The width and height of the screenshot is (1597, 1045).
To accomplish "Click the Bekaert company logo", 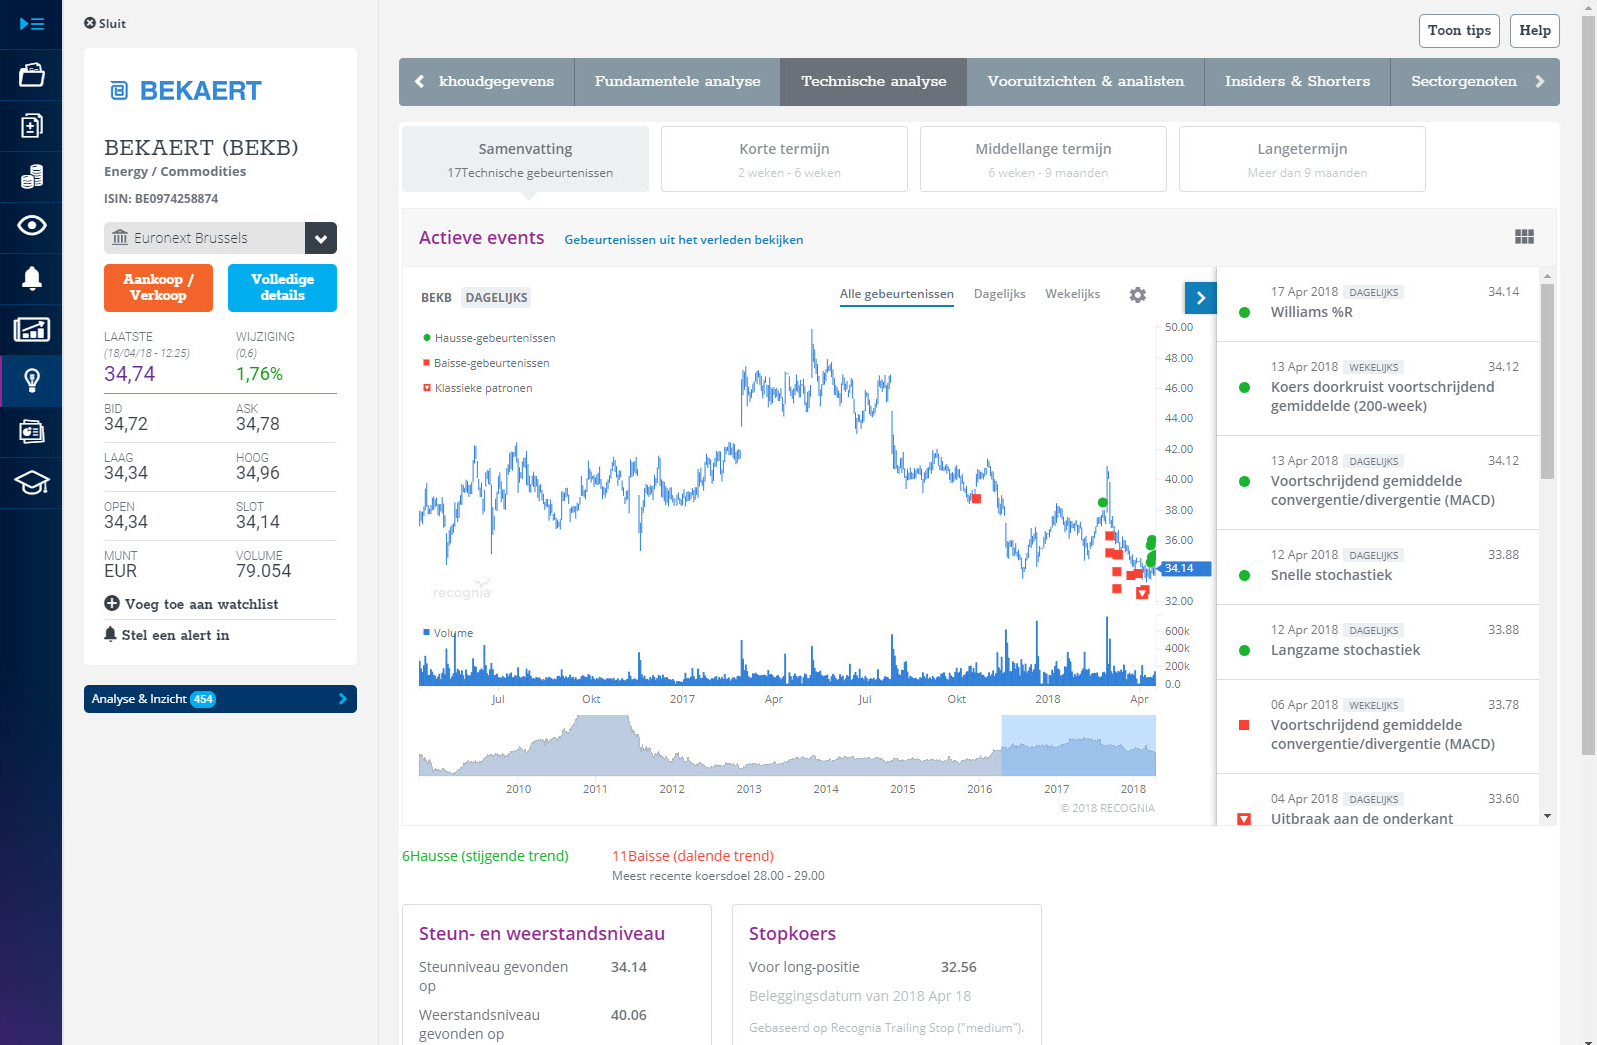I will click(185, 91).
